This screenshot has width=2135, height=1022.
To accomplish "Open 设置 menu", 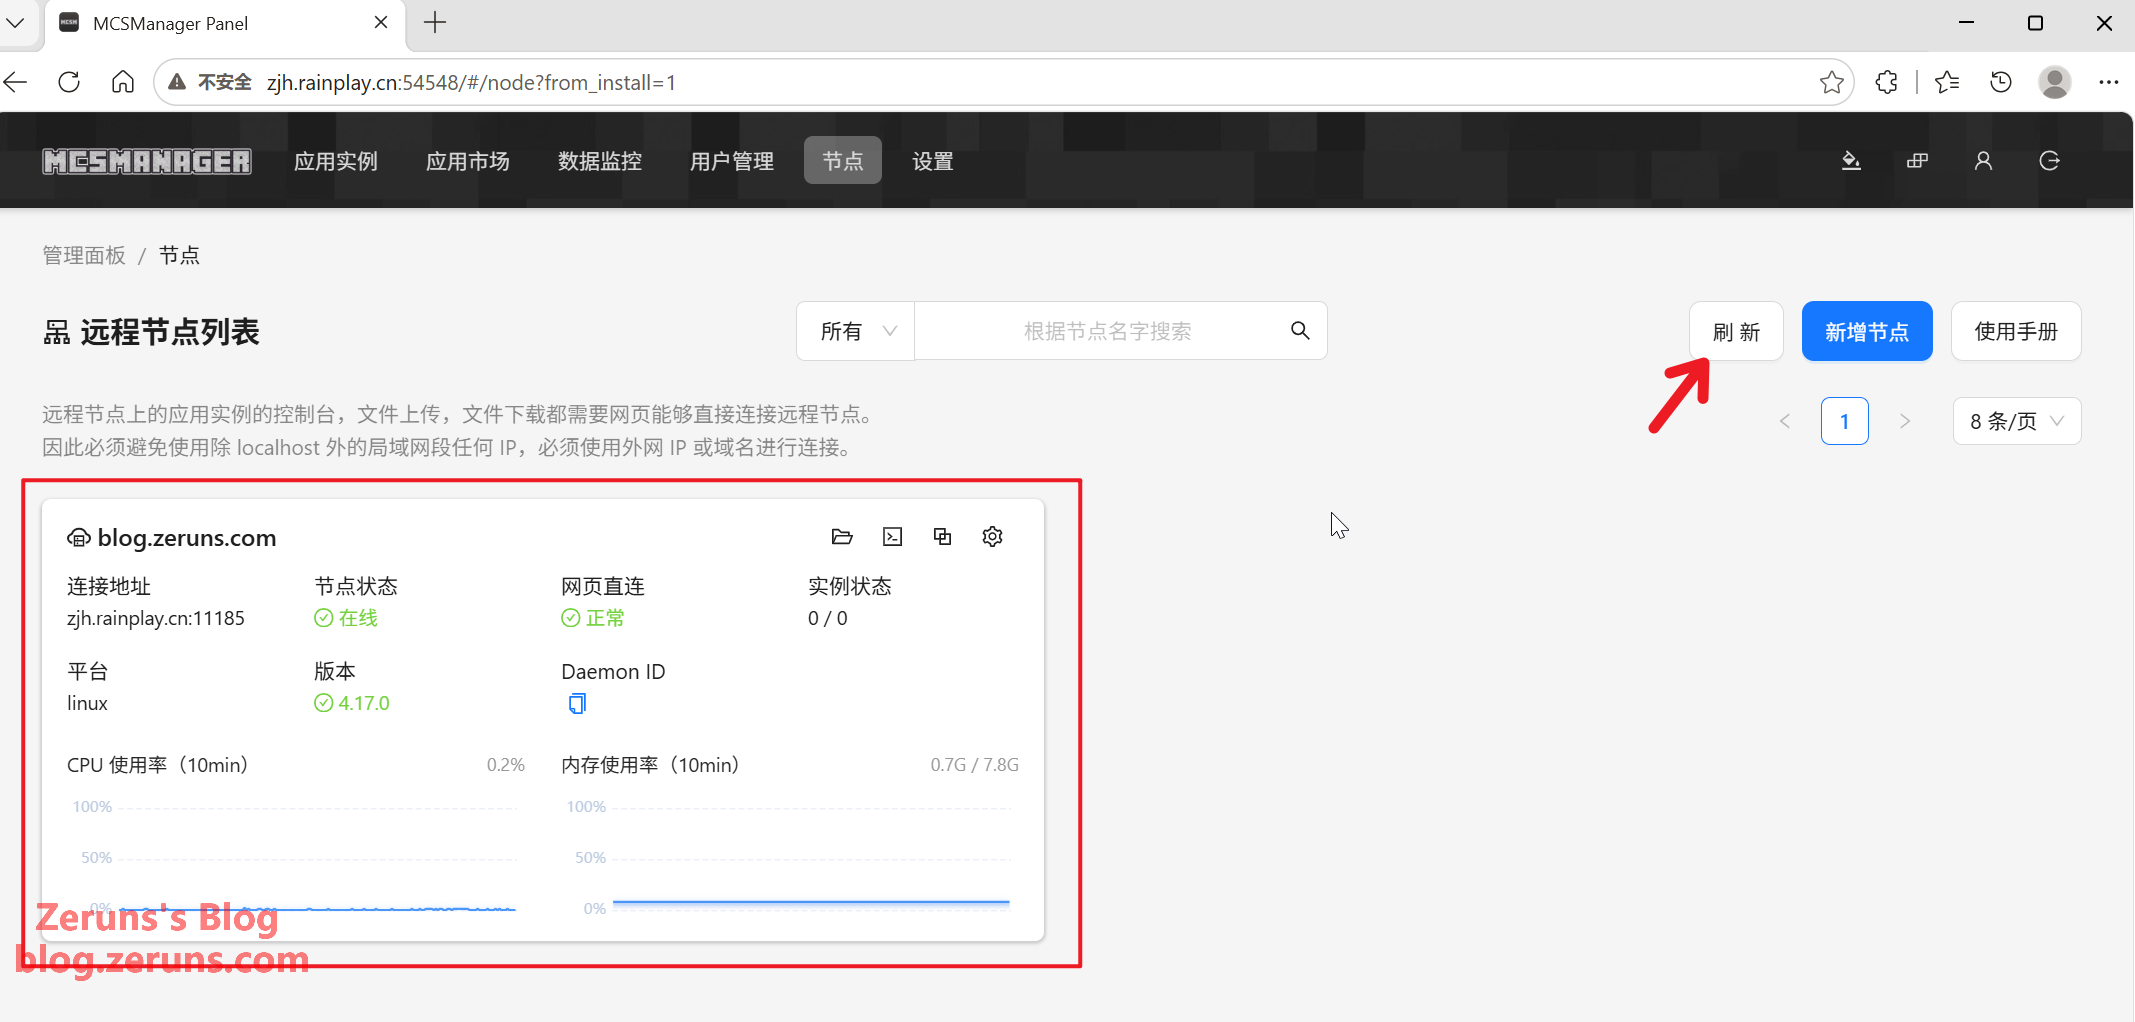I will click(933, 161).
